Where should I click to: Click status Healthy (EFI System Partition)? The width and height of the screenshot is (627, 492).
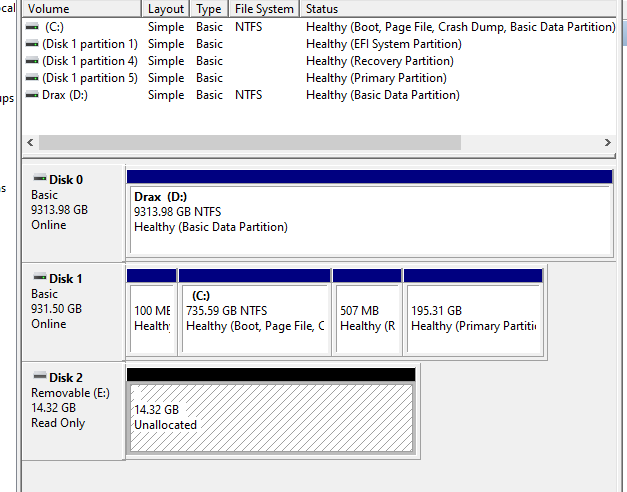[x=383, y=44]
